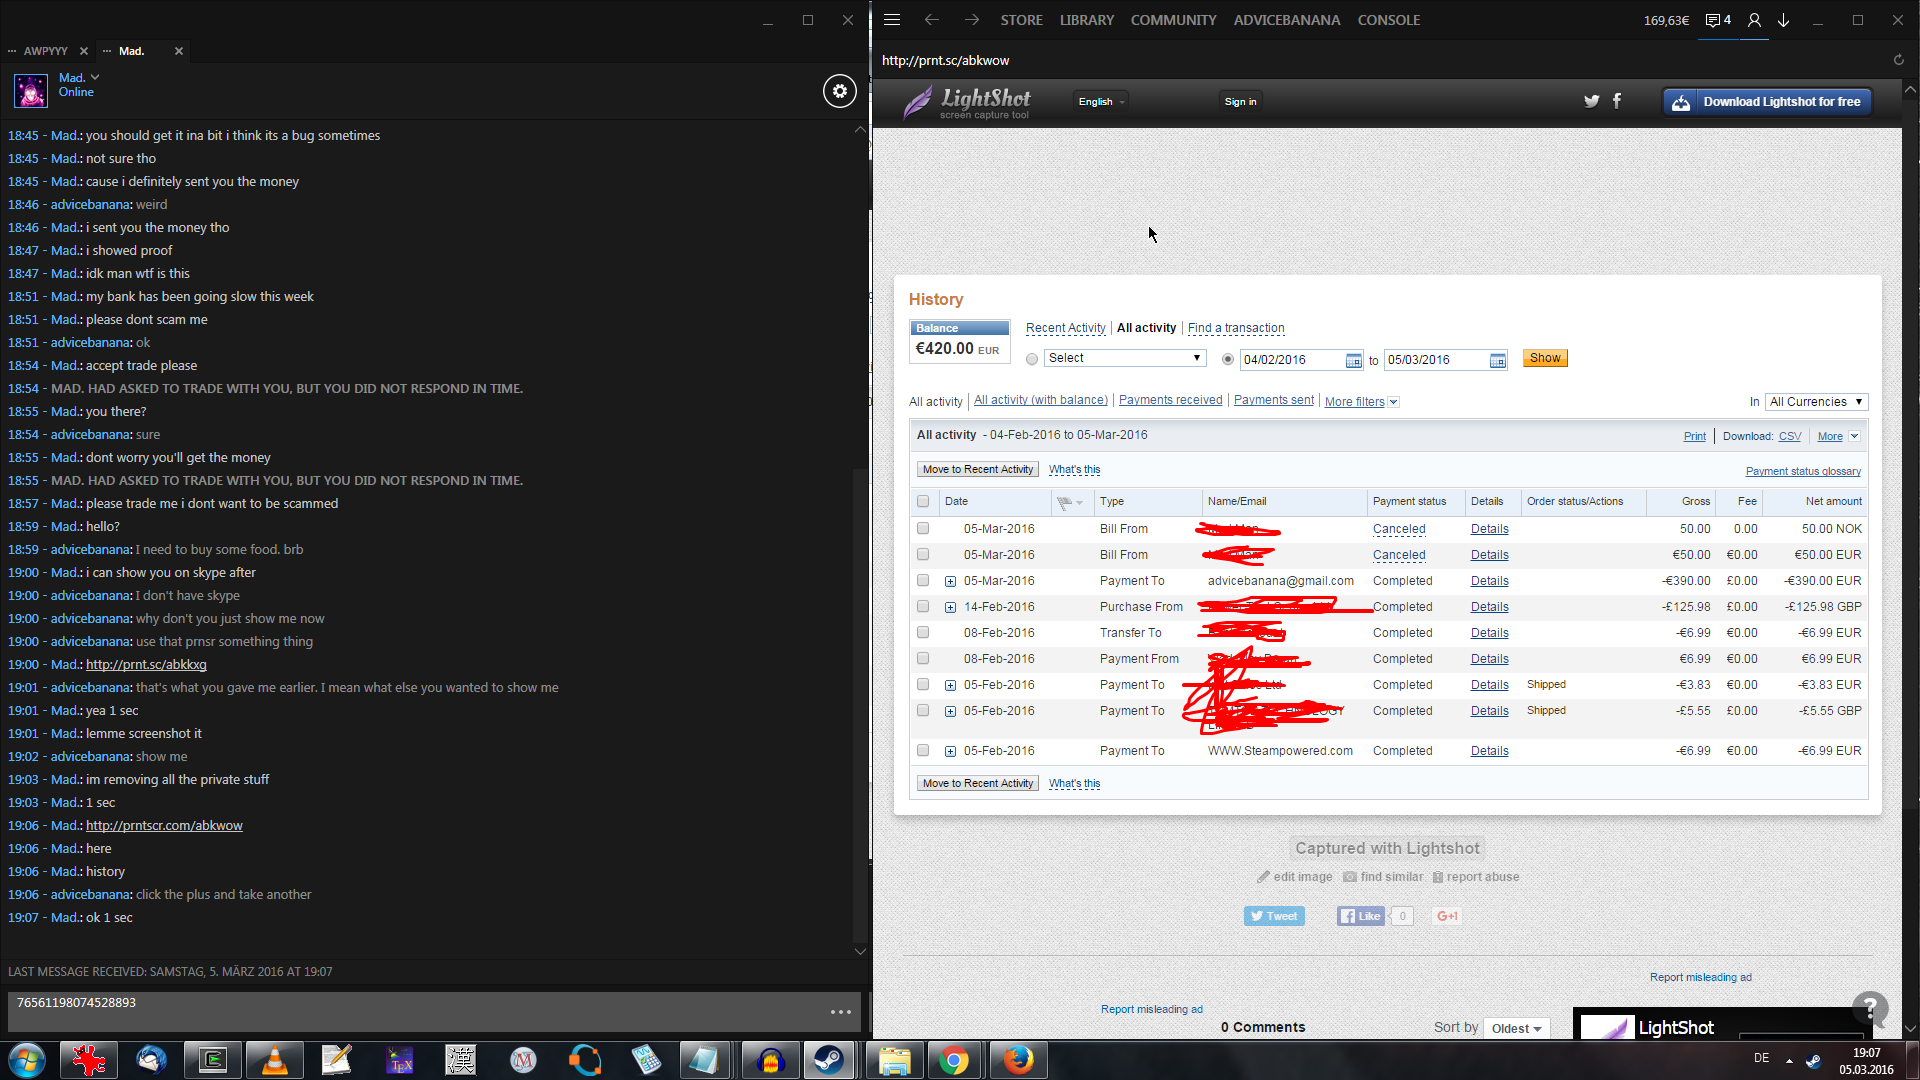1920x1080 pixels.
Task: Open chat settings gear icon
Action: 840,91
